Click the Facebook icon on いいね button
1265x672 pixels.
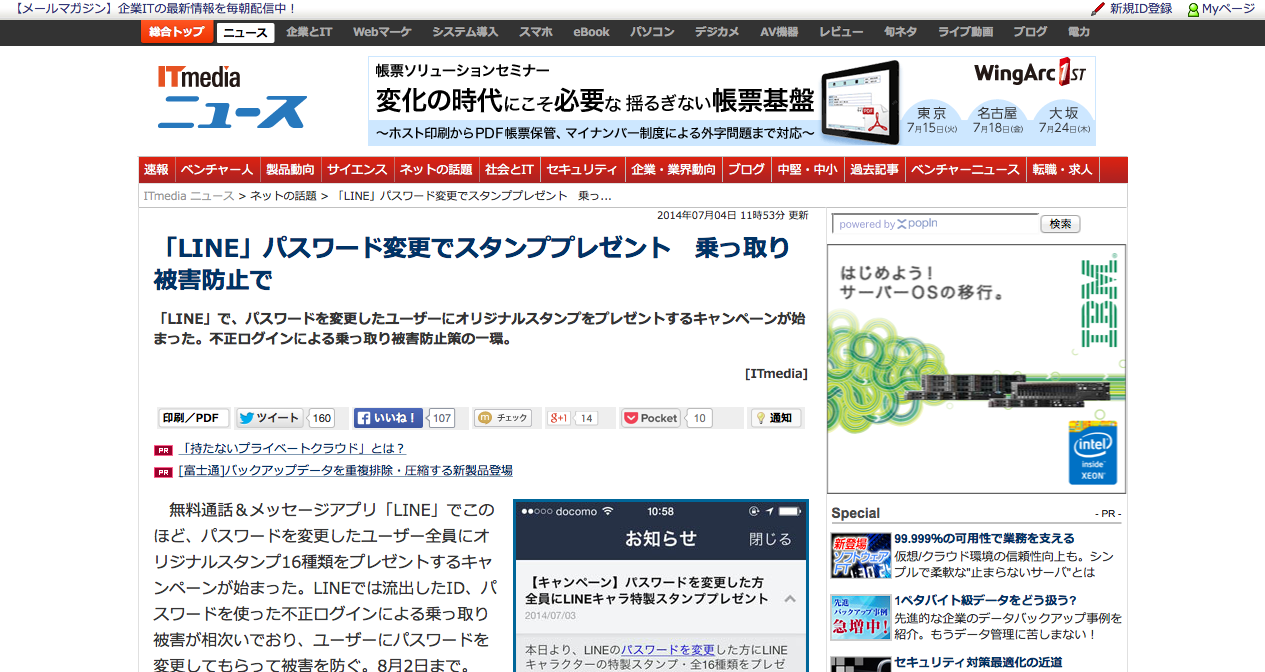(x=364, y=418)
